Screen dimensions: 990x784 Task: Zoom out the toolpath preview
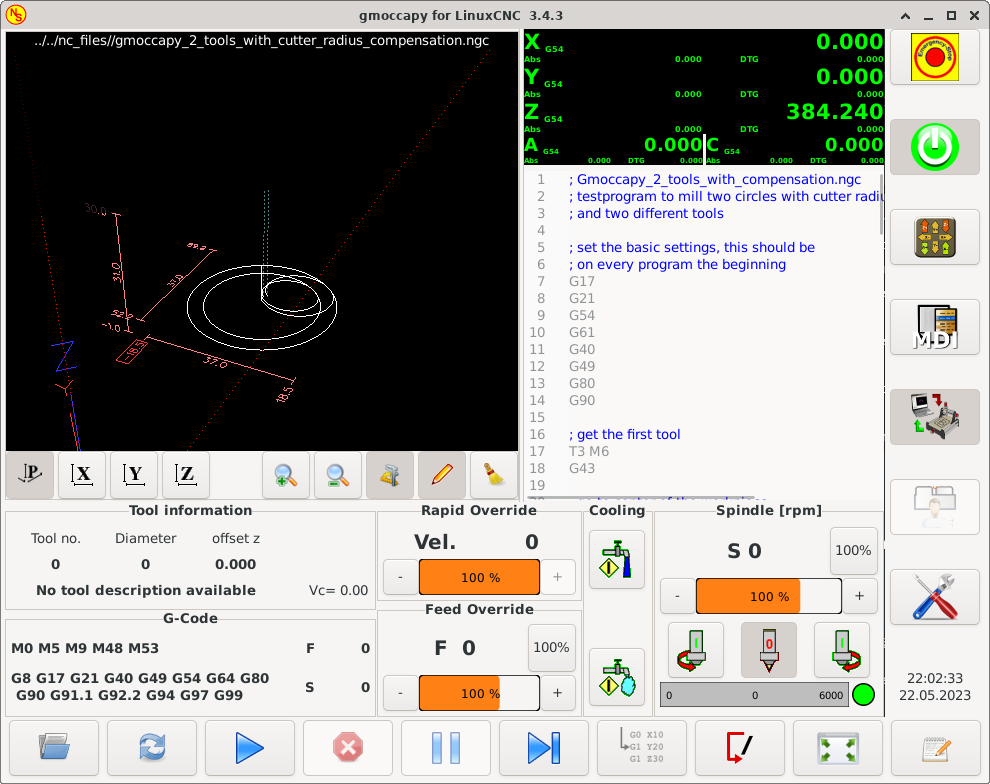tap(338, 475)
